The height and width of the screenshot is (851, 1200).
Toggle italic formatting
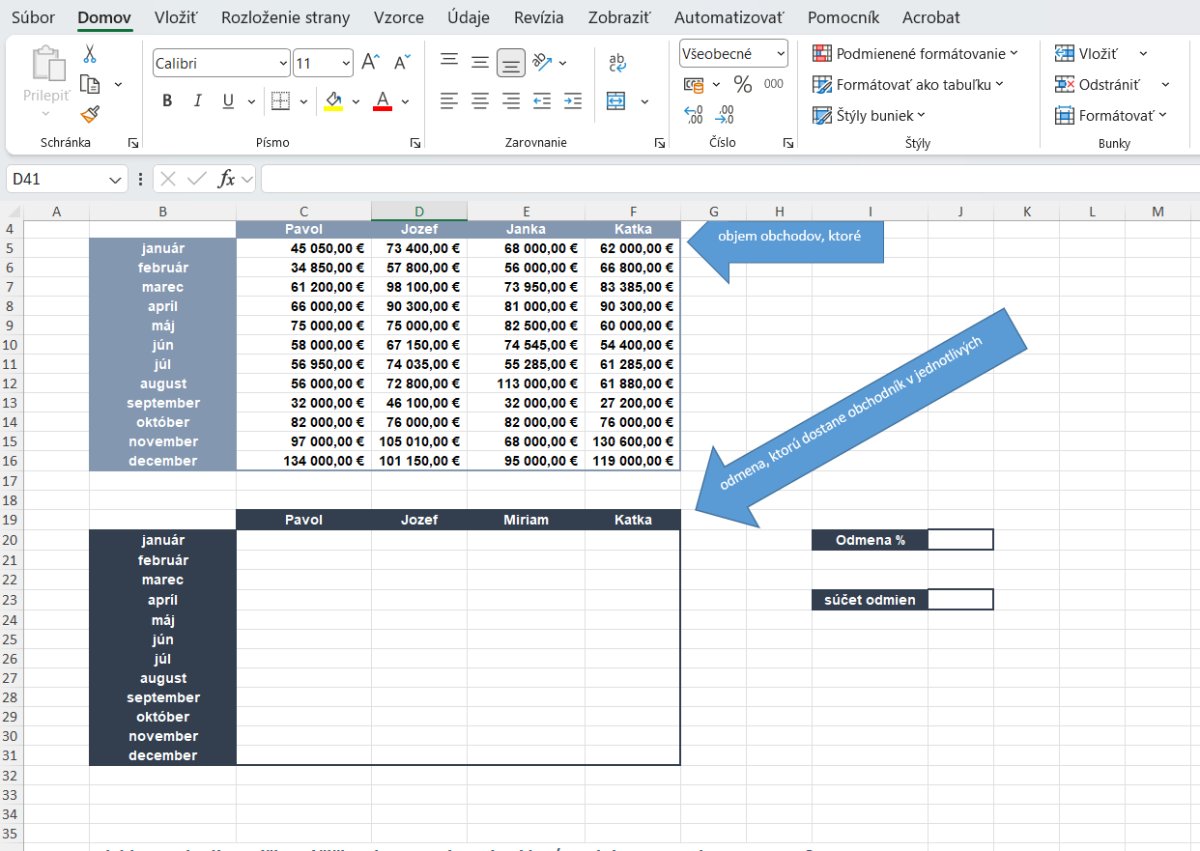click(197, 101)
